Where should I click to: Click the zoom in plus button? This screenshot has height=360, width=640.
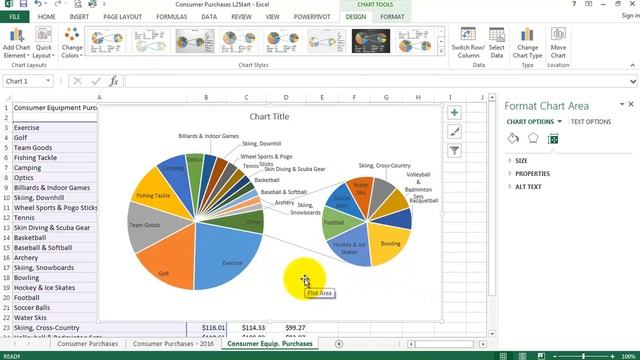point(612,356)
